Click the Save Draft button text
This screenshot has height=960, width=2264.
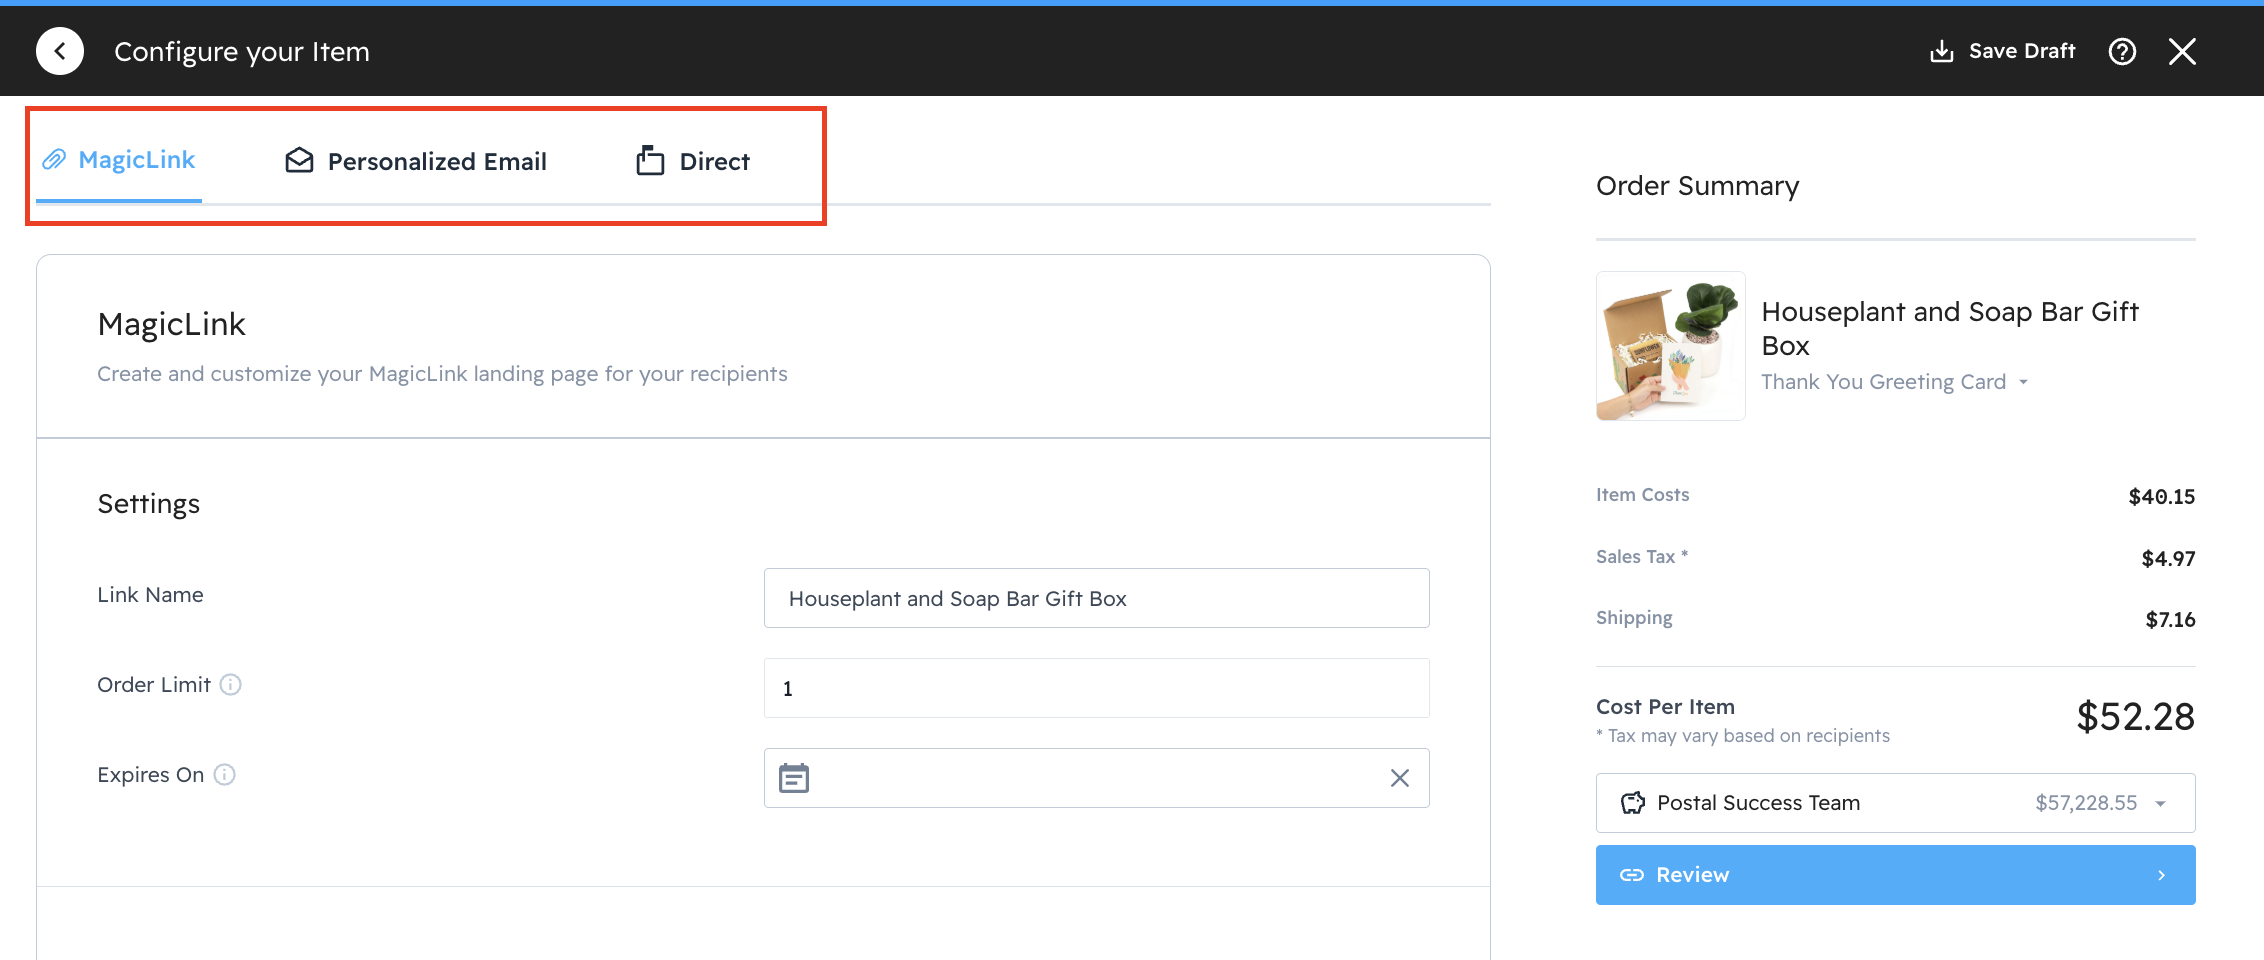[x=2022, y=51]
